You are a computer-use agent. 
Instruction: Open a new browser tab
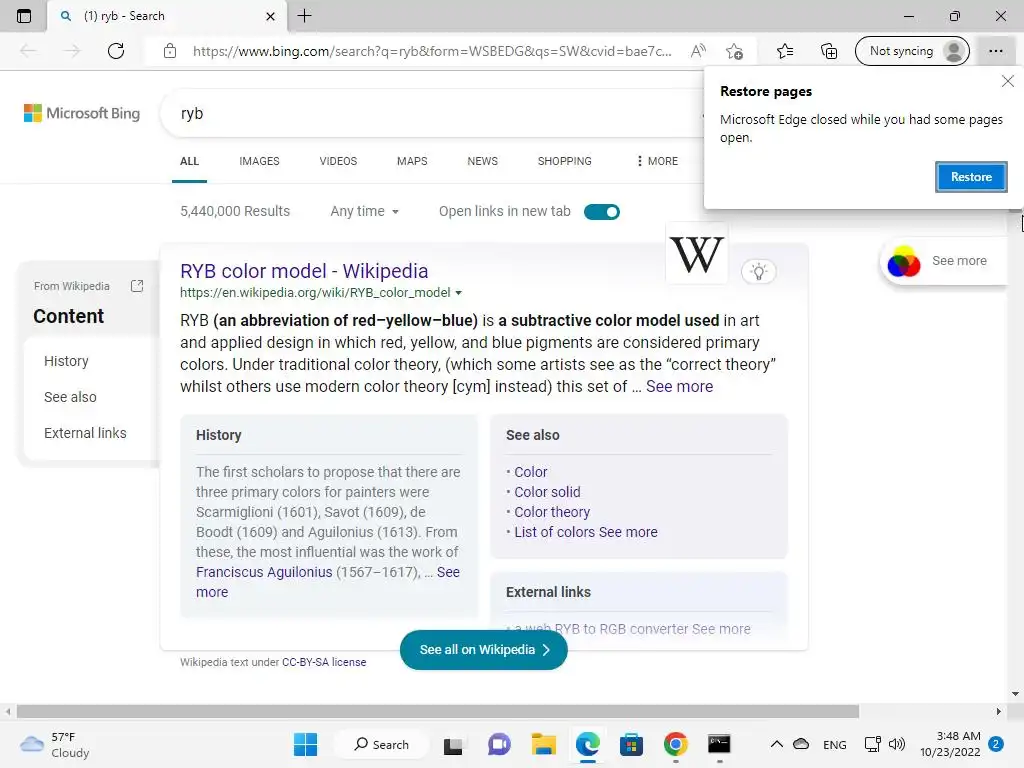(x=304, y=16)
